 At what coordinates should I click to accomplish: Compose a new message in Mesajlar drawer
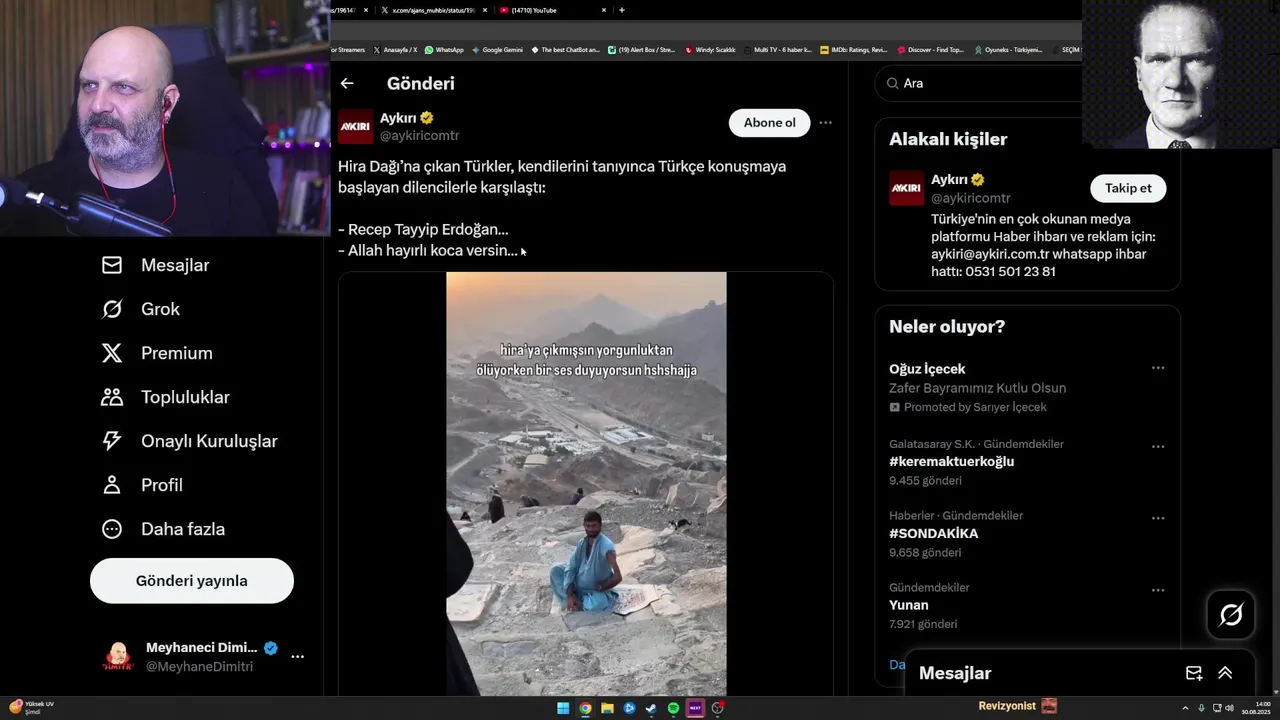click(1193, 673)
